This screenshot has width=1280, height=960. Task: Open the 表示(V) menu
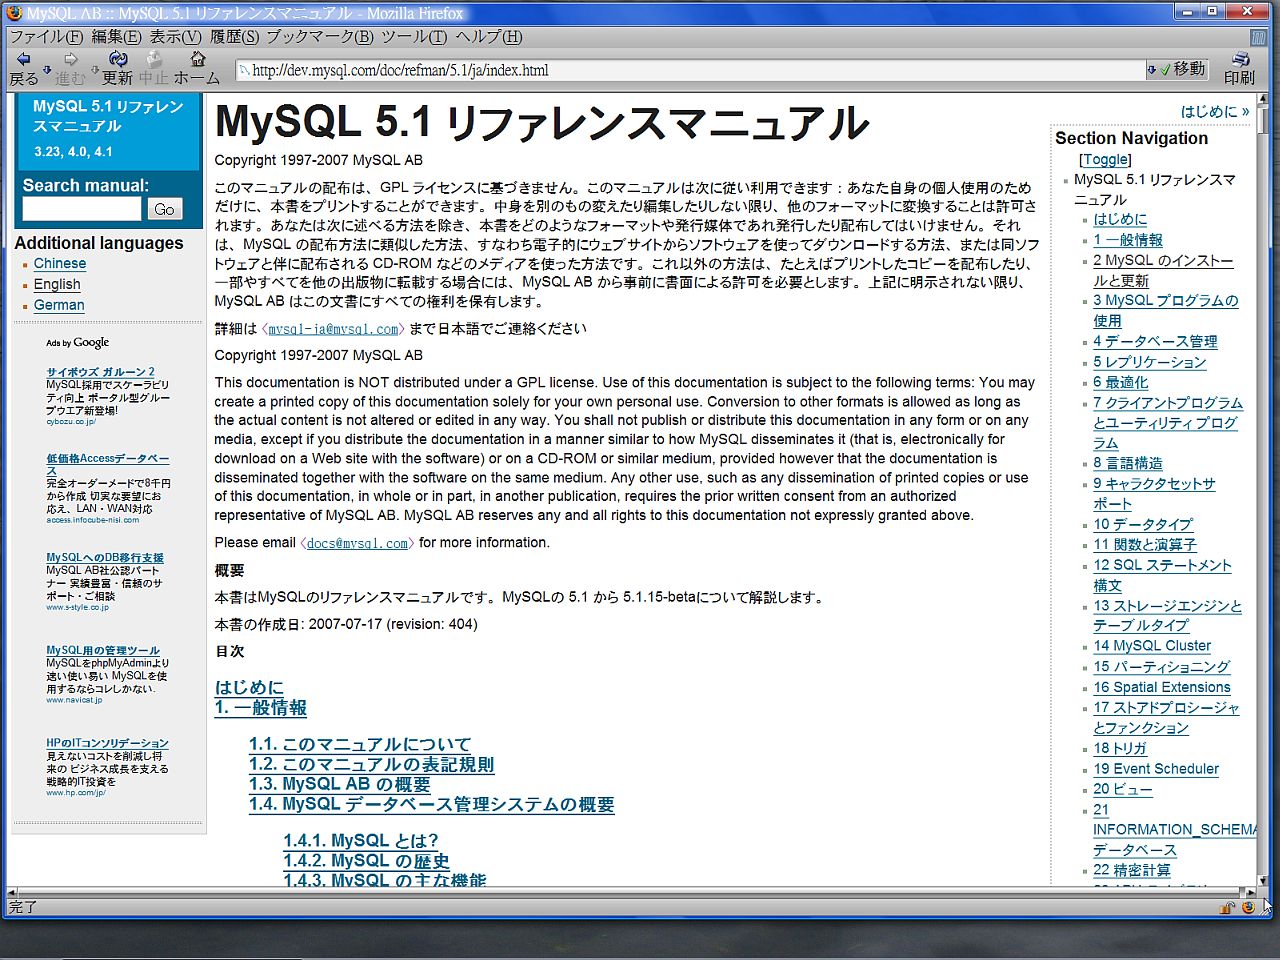click(176, 37)
